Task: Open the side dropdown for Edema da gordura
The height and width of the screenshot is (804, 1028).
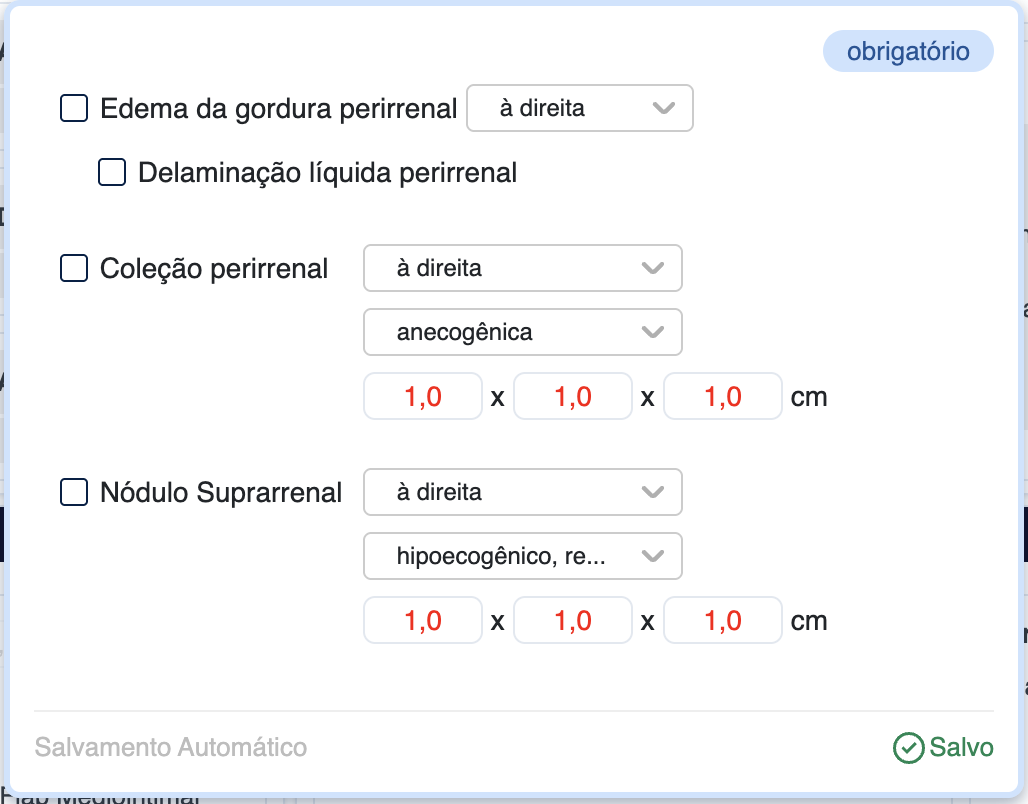Action: (x=580, y=108)
